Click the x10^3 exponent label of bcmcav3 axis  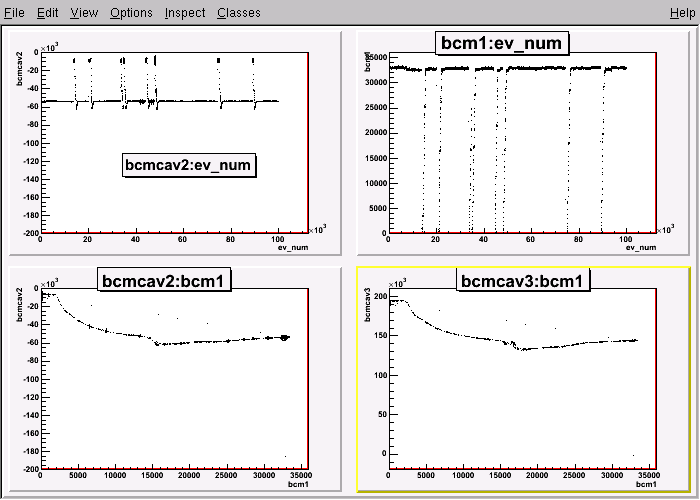tap(398, 284)
